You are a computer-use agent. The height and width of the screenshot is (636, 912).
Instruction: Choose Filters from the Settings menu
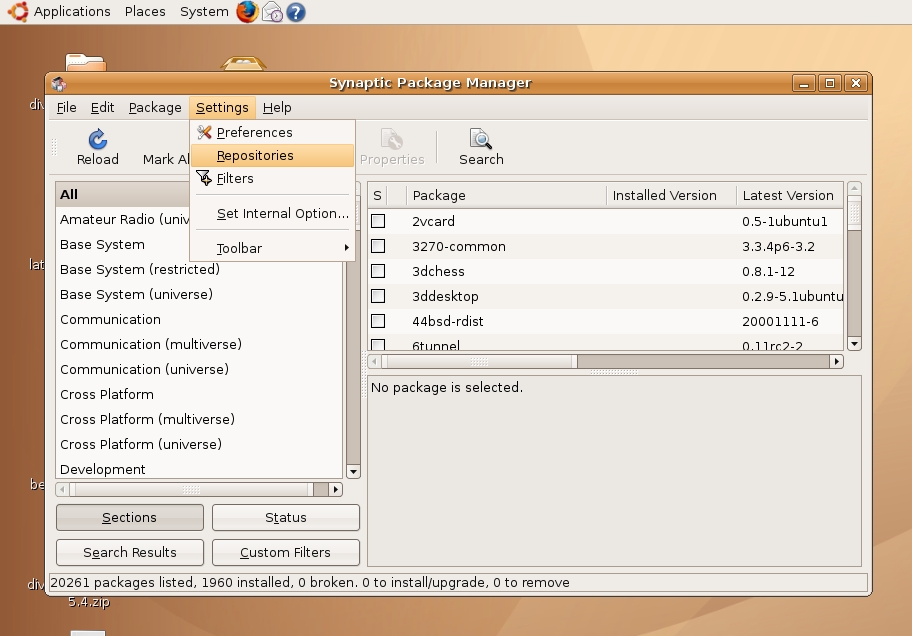272,178
